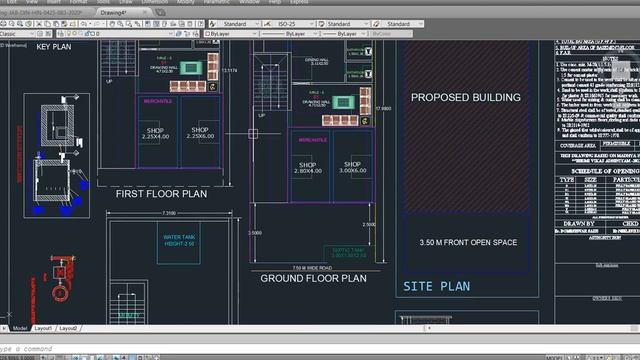640x360 pixels.
Task: Open the Properties palette icon
Action: coord(147,24)
